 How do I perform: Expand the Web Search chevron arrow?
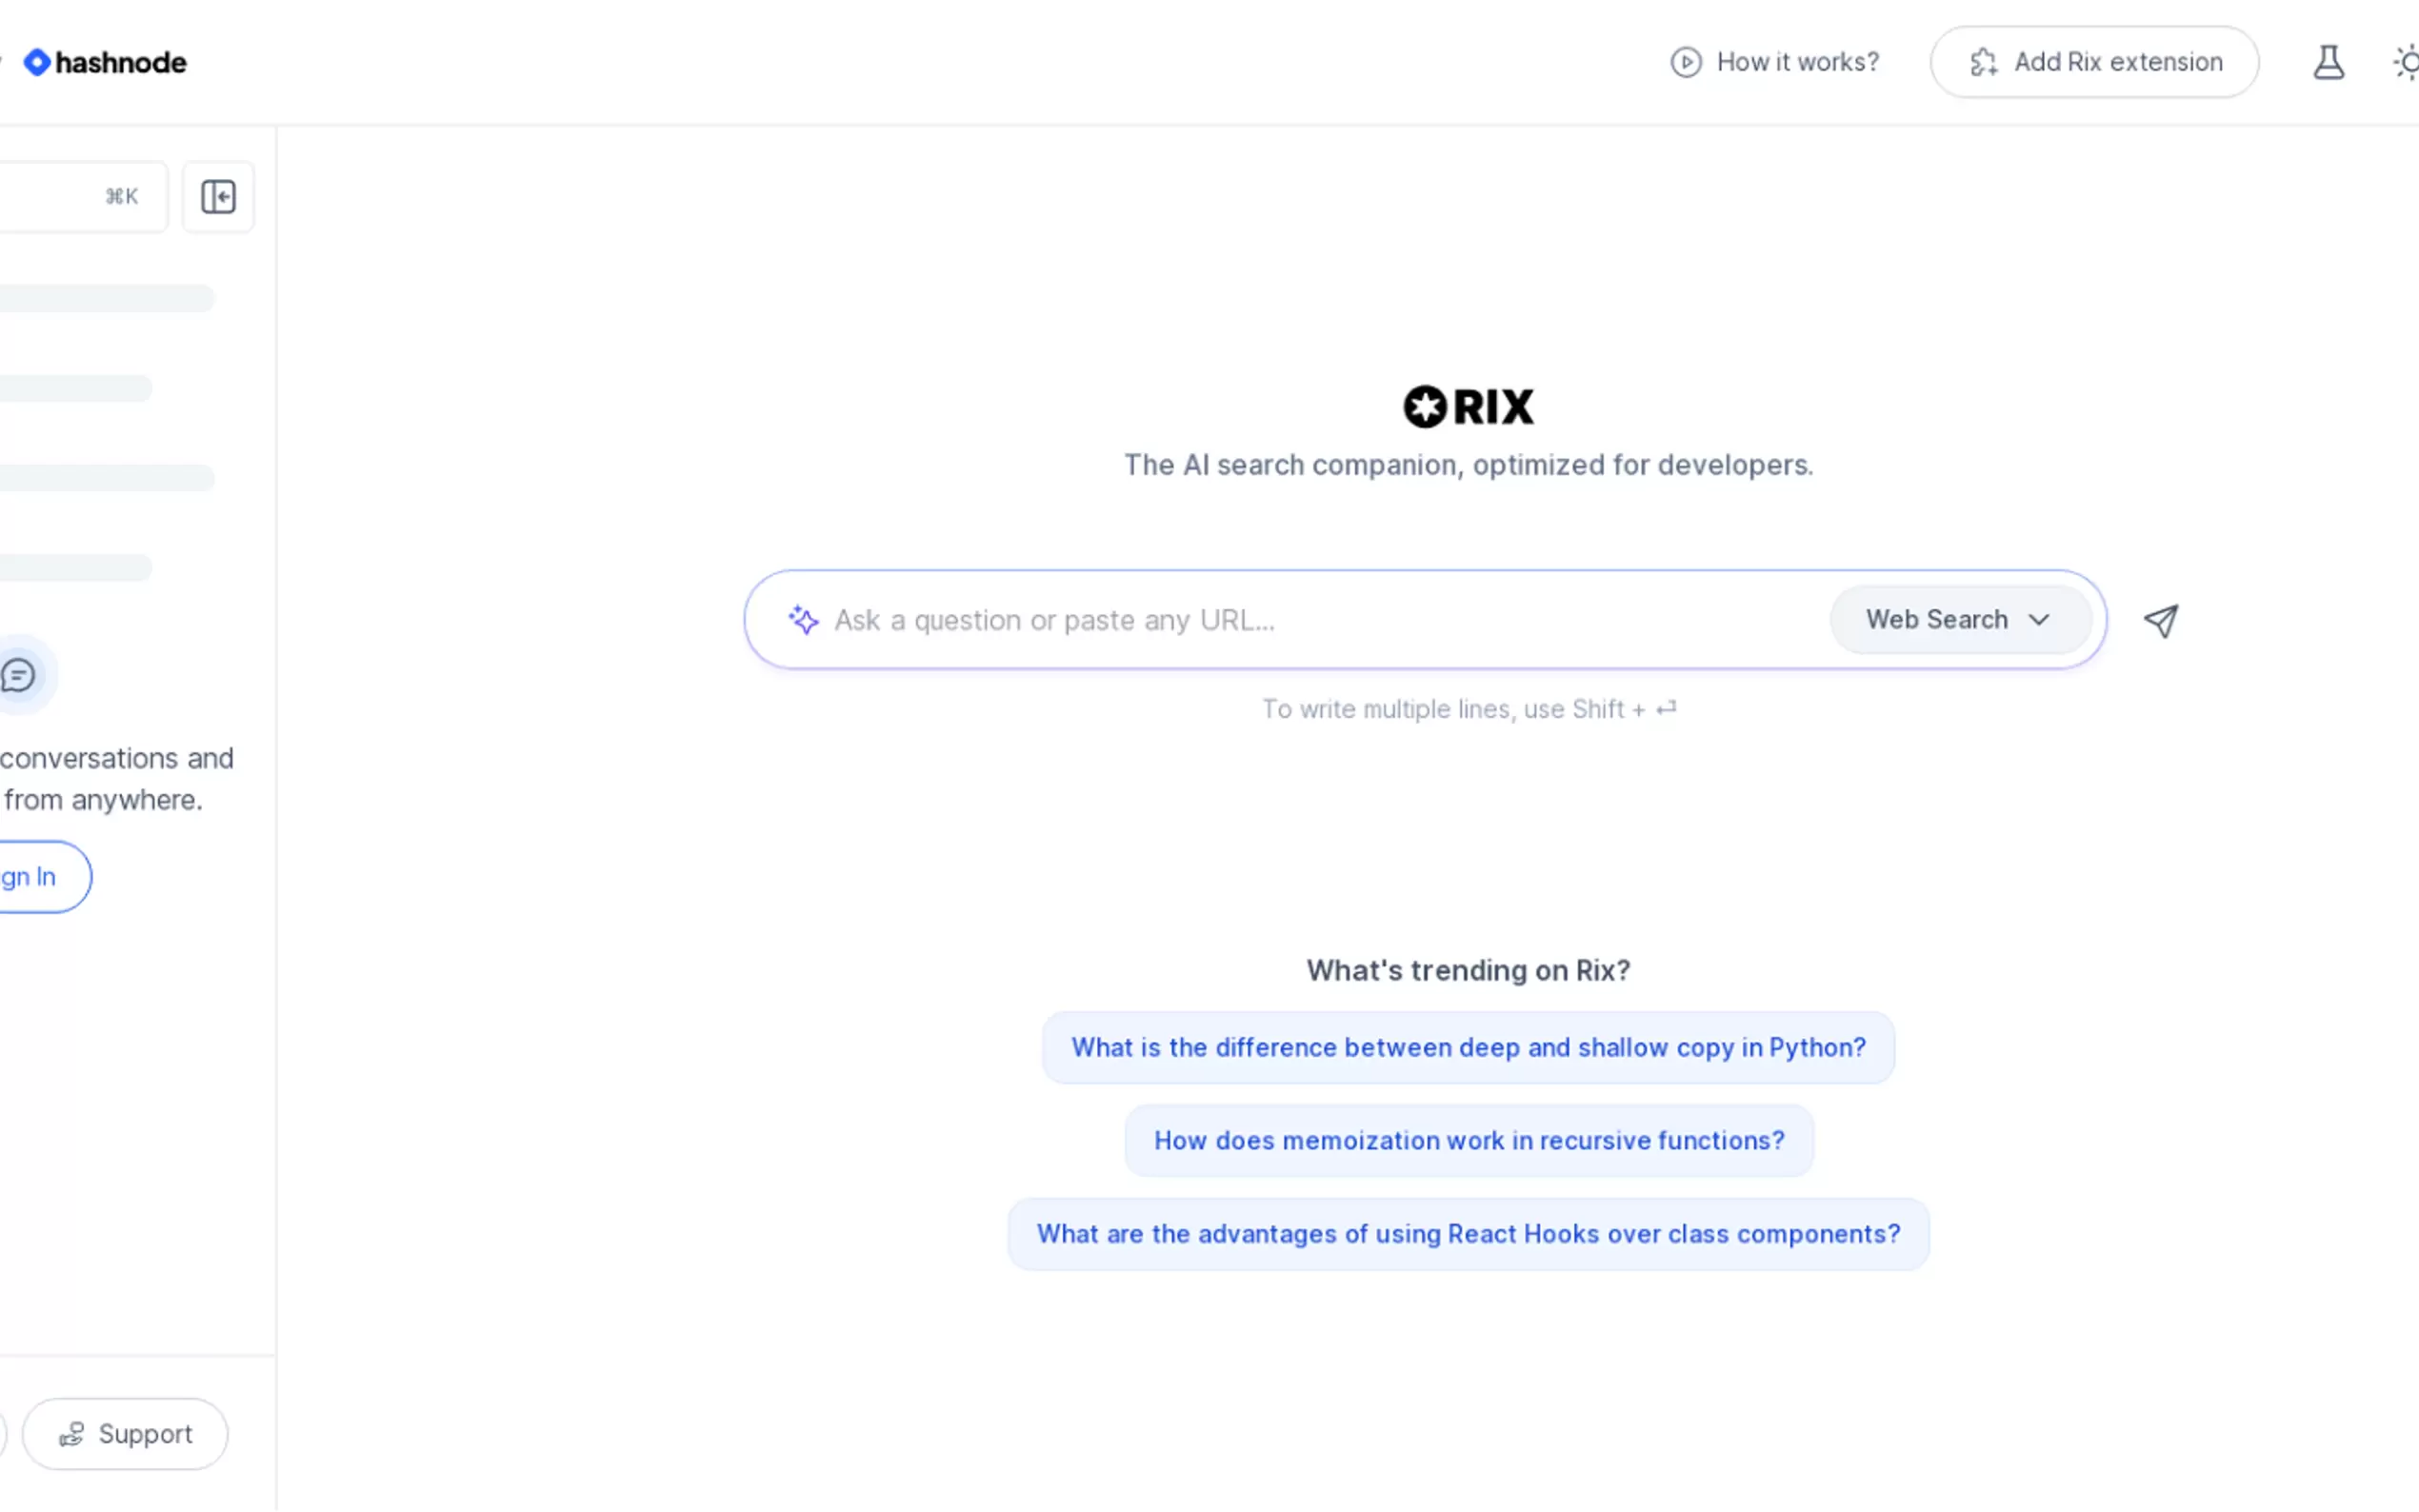point(2039,620)
